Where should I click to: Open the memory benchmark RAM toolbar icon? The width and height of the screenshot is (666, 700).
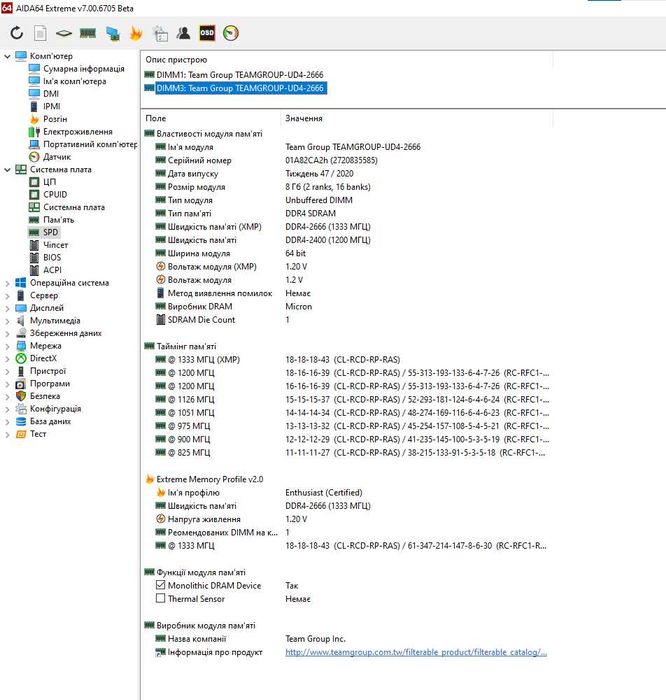pyautogui.click(x=88, y=33)
